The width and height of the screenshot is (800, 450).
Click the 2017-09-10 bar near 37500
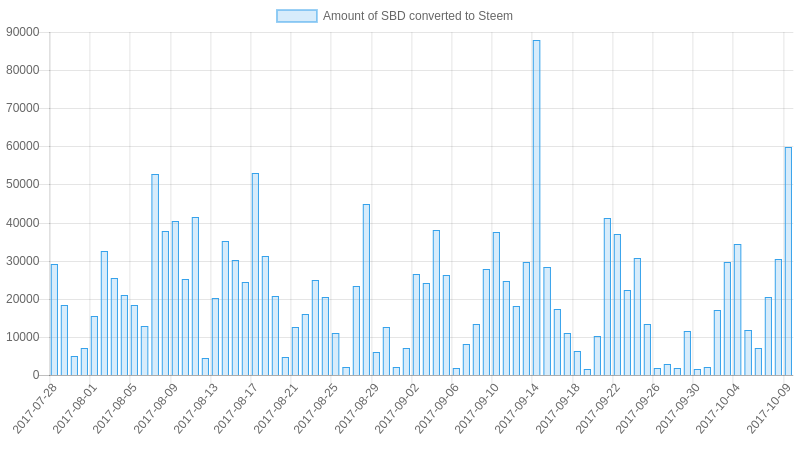pos(496,304)
